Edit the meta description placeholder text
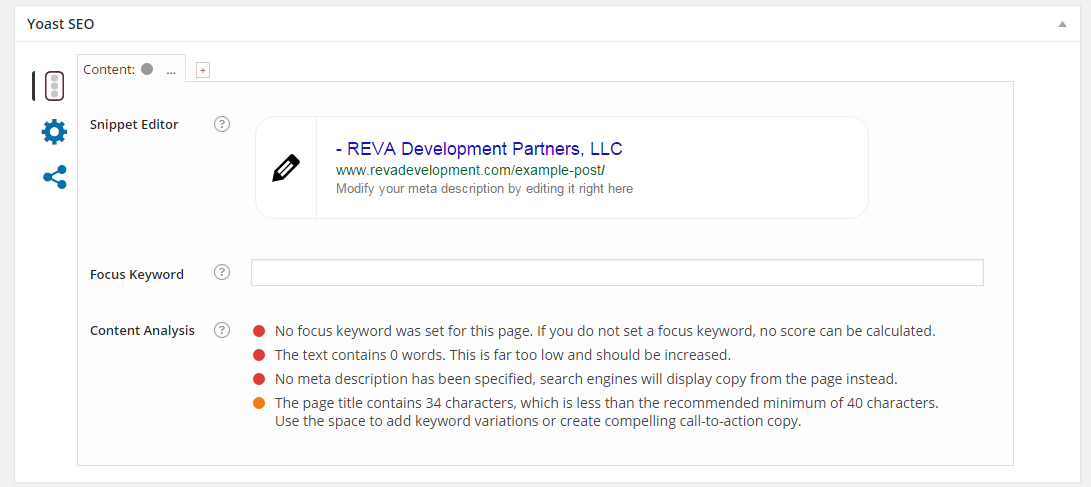Viewport: 1091px width, 487px height. pyautogui.click(x=484, y=189)
